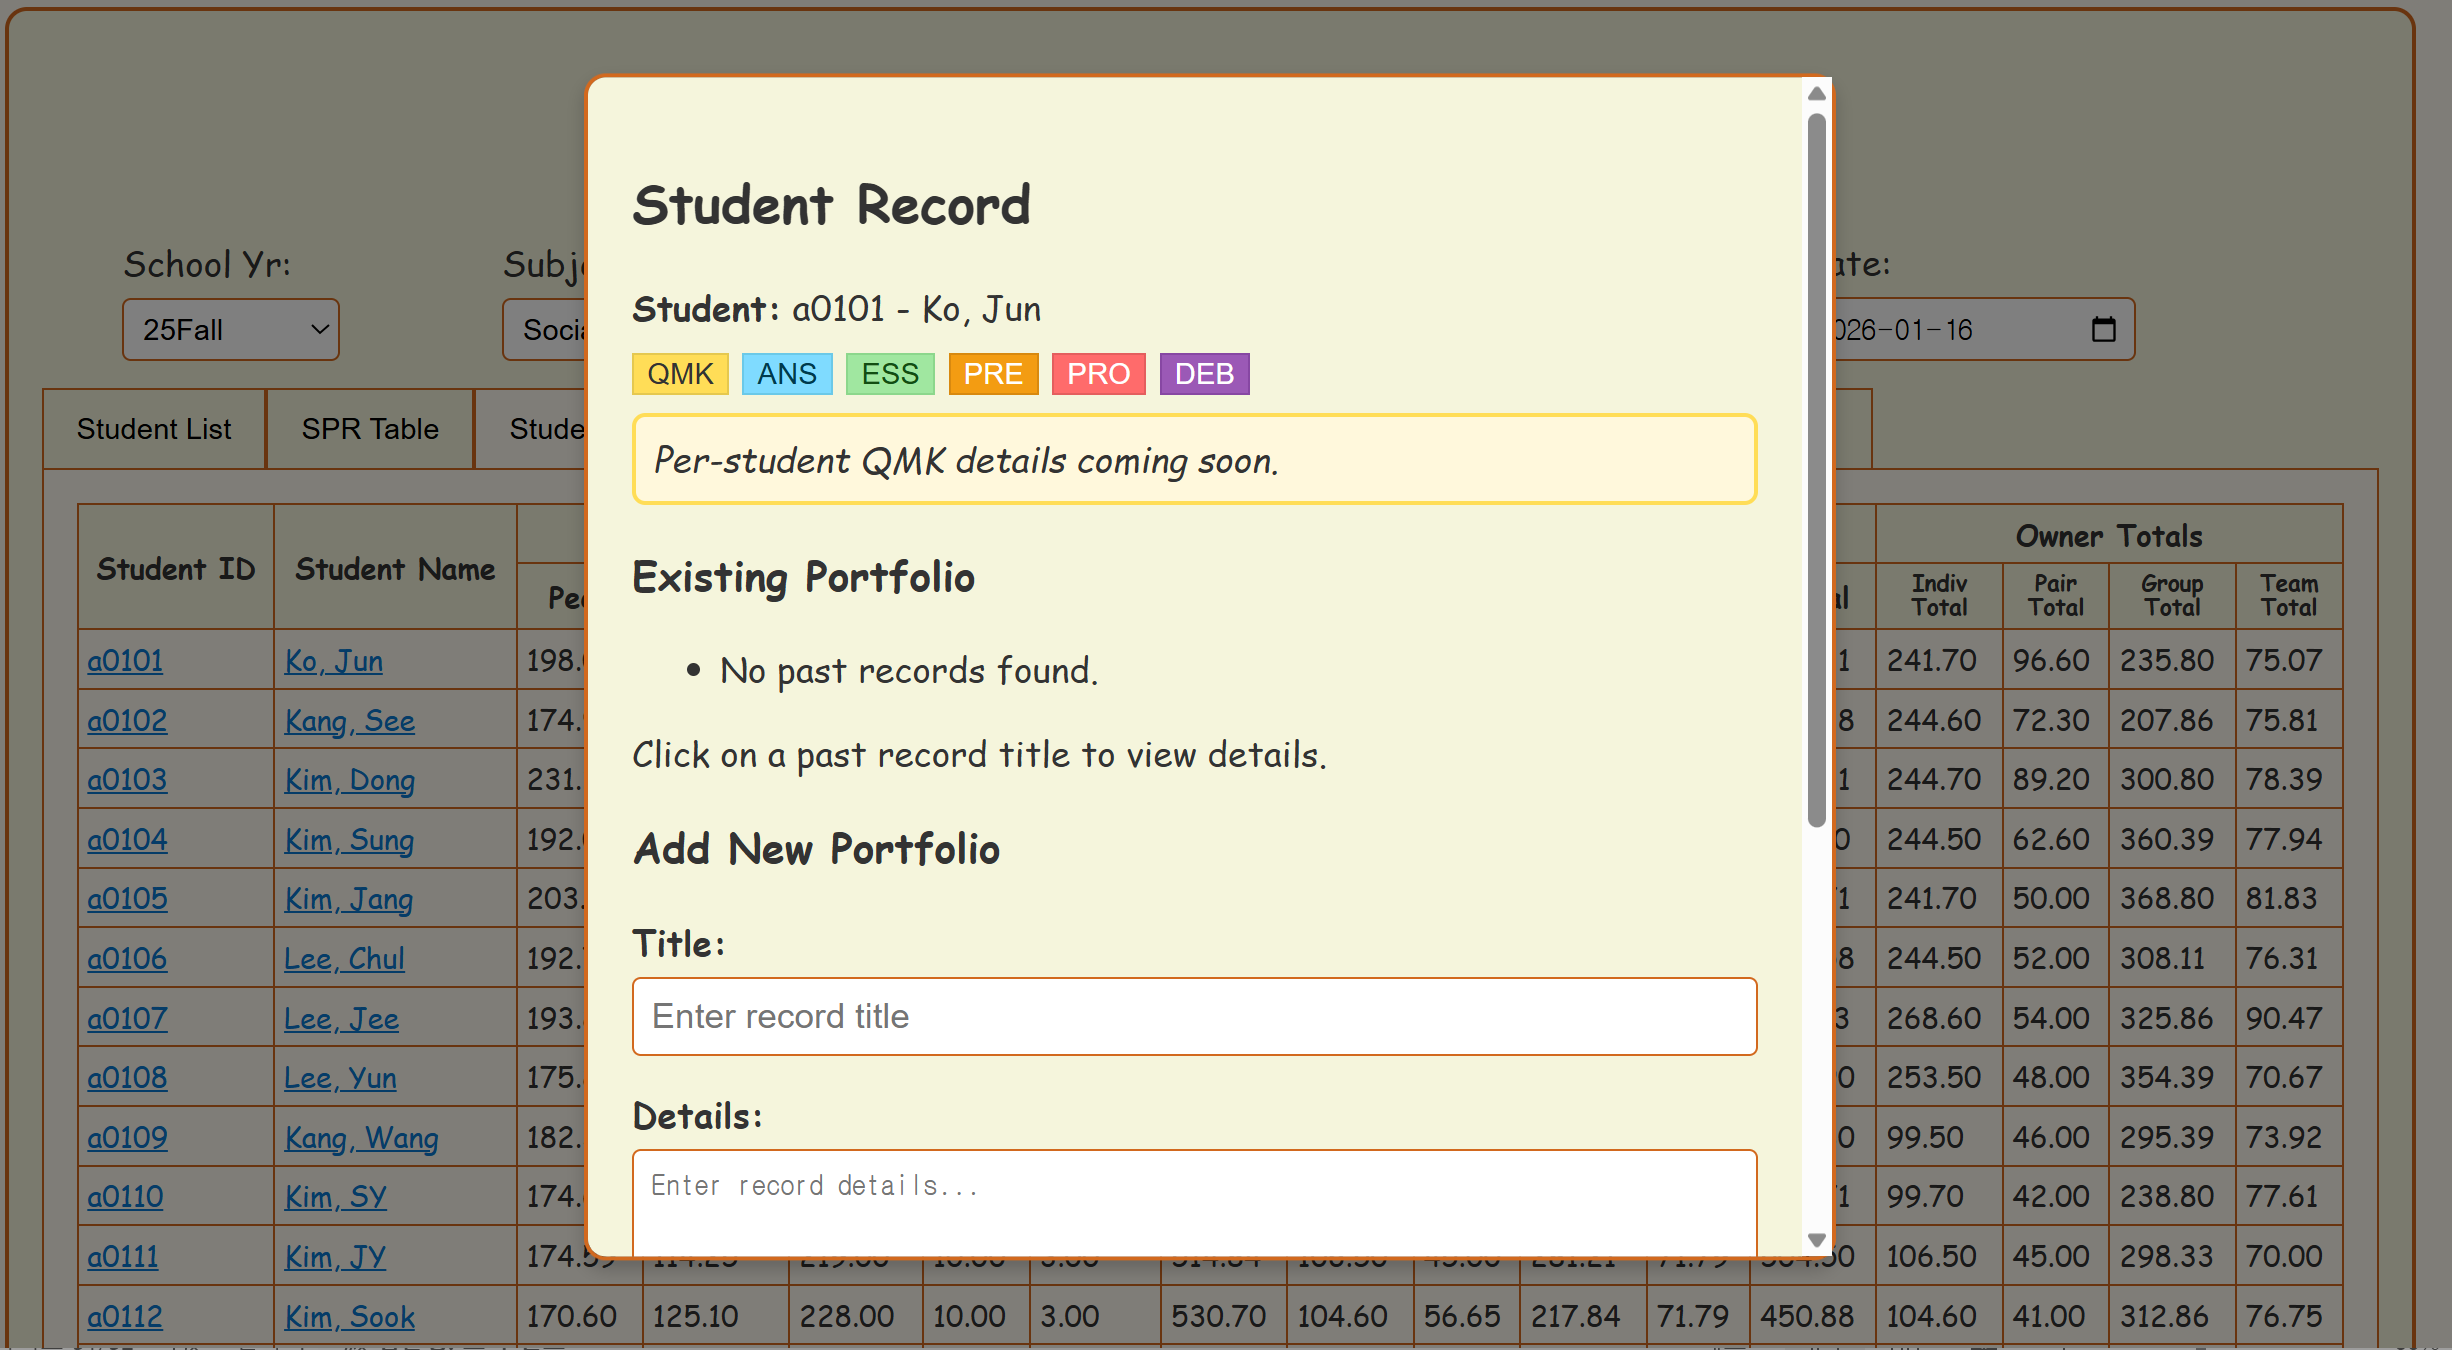This screenshot has width=2452, height=1350.
Task: Select the PRO category tag
Action: tap(1097, 374)
